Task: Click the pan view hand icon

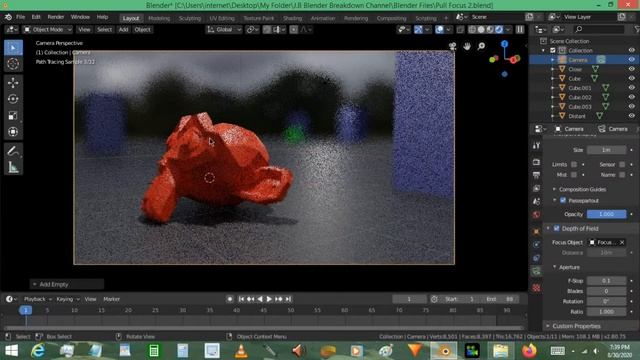Action: point(467,46)
